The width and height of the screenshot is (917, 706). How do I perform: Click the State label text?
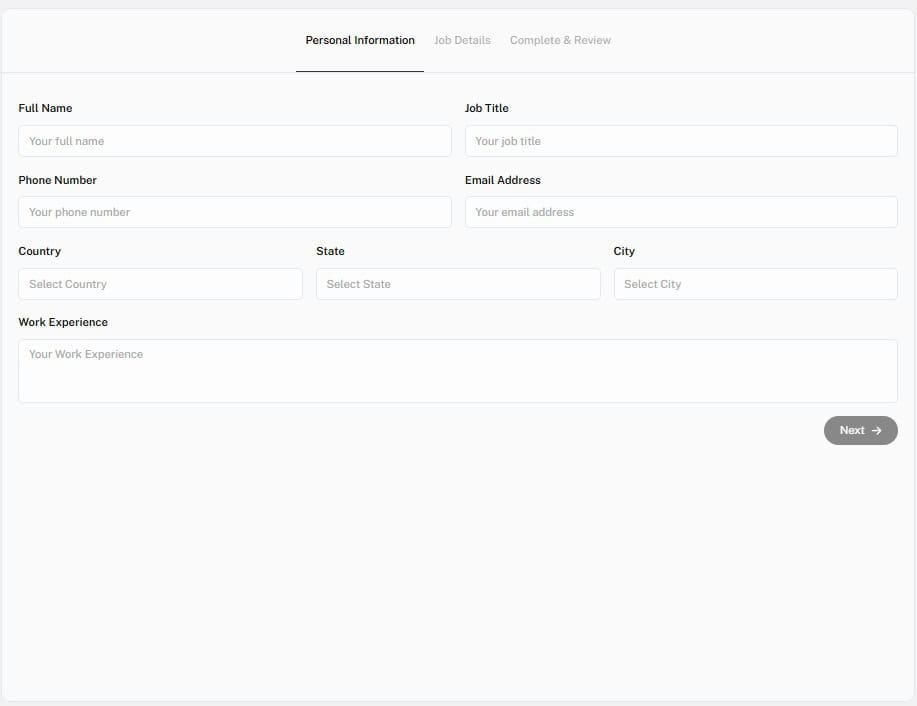pyautogui.click(x=330, y=251)
